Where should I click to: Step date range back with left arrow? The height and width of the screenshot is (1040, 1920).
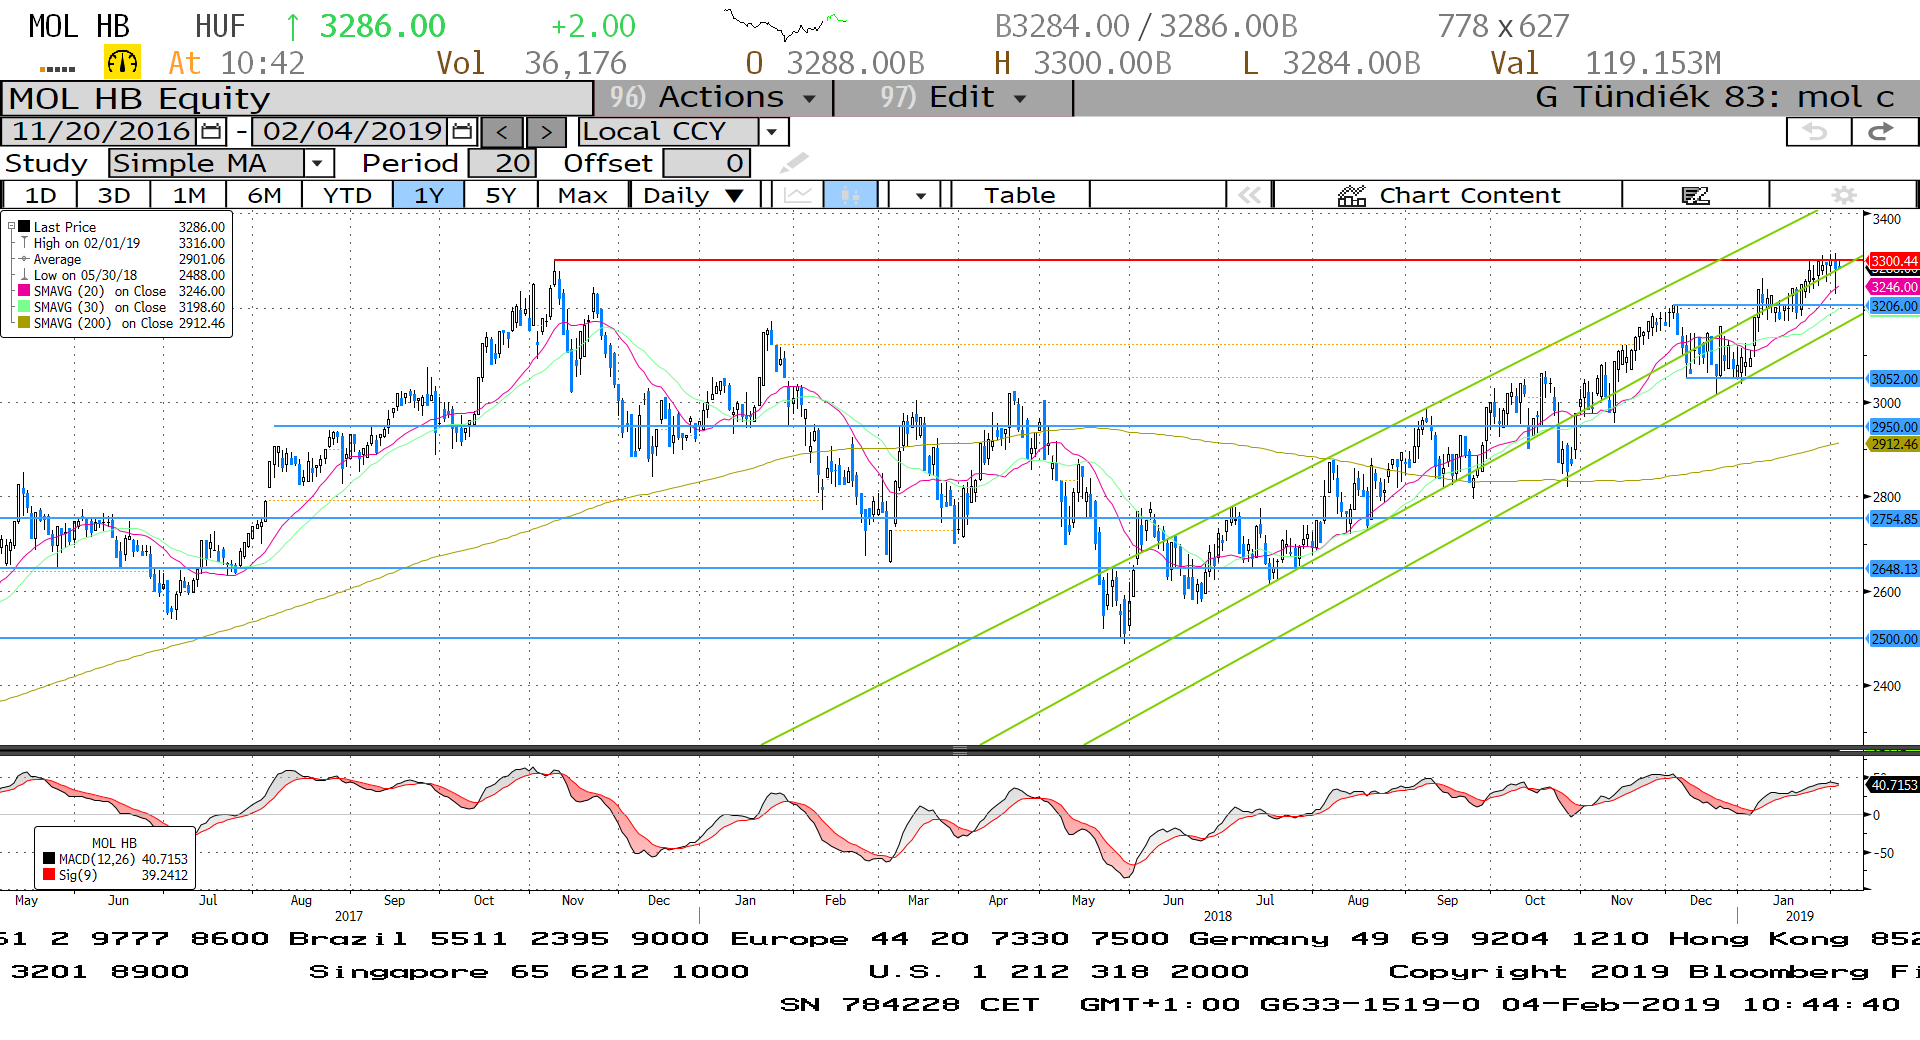coord(502,132)
